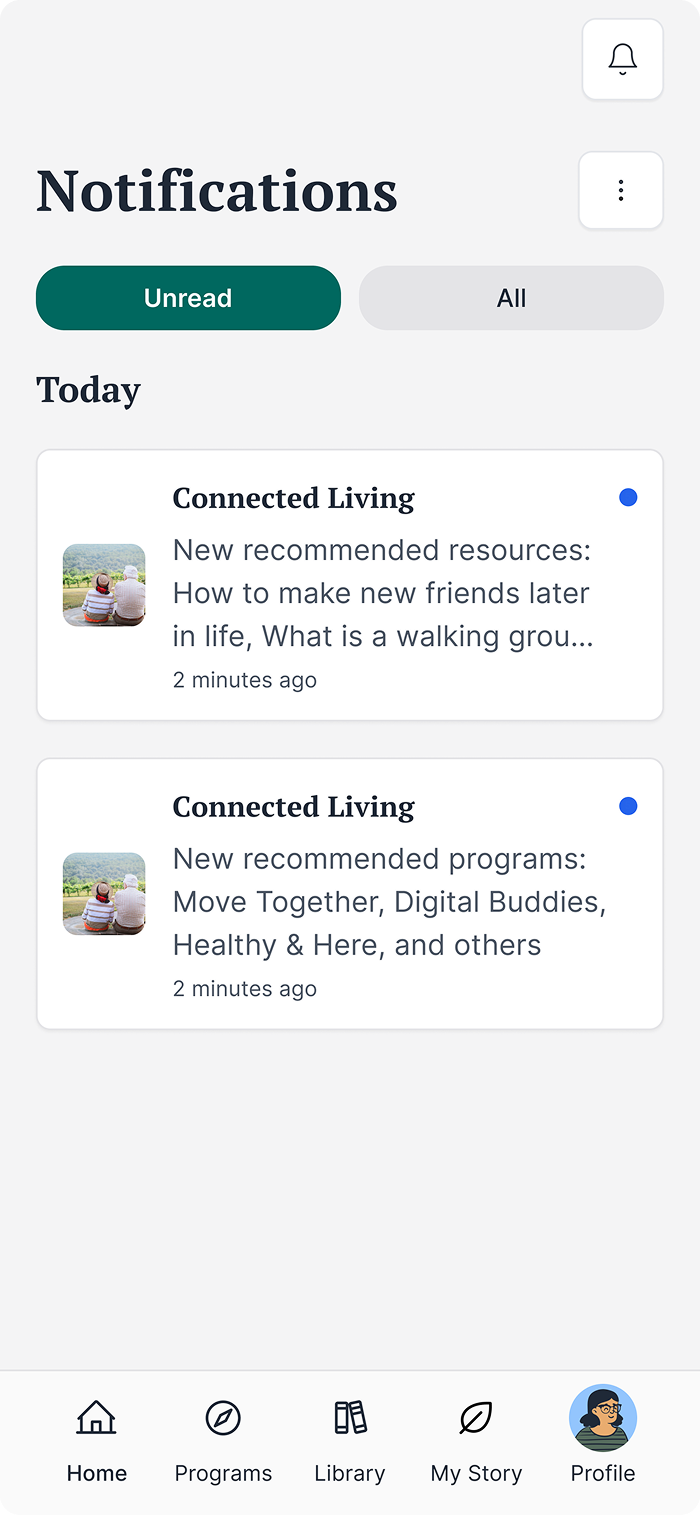Viewport: 700px width, 1515px height.
Task: Expand the options menu next to Notifications
Action: click(x=621, y=190)
